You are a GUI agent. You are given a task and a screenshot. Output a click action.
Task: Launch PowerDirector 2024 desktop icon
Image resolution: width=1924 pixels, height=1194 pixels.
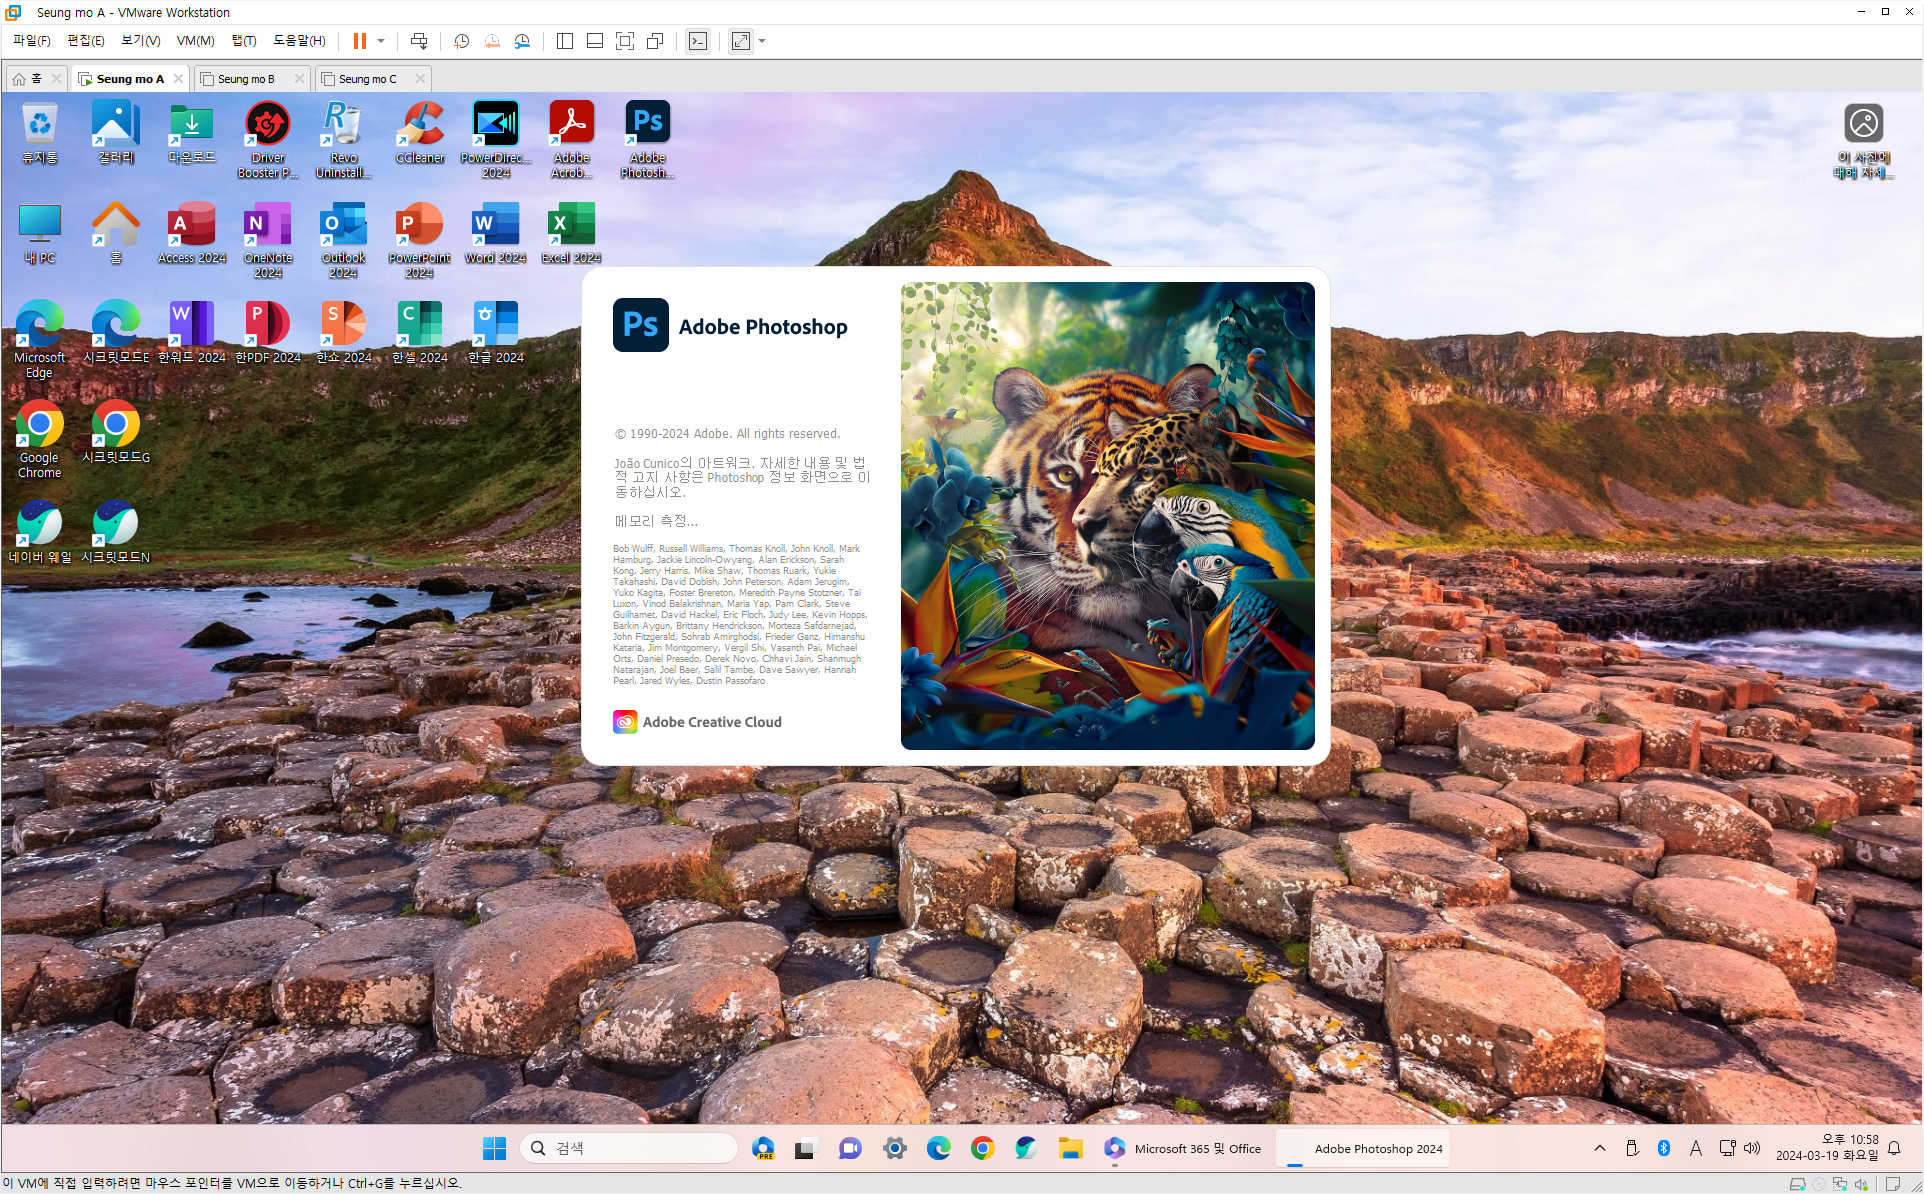[495, 139]
